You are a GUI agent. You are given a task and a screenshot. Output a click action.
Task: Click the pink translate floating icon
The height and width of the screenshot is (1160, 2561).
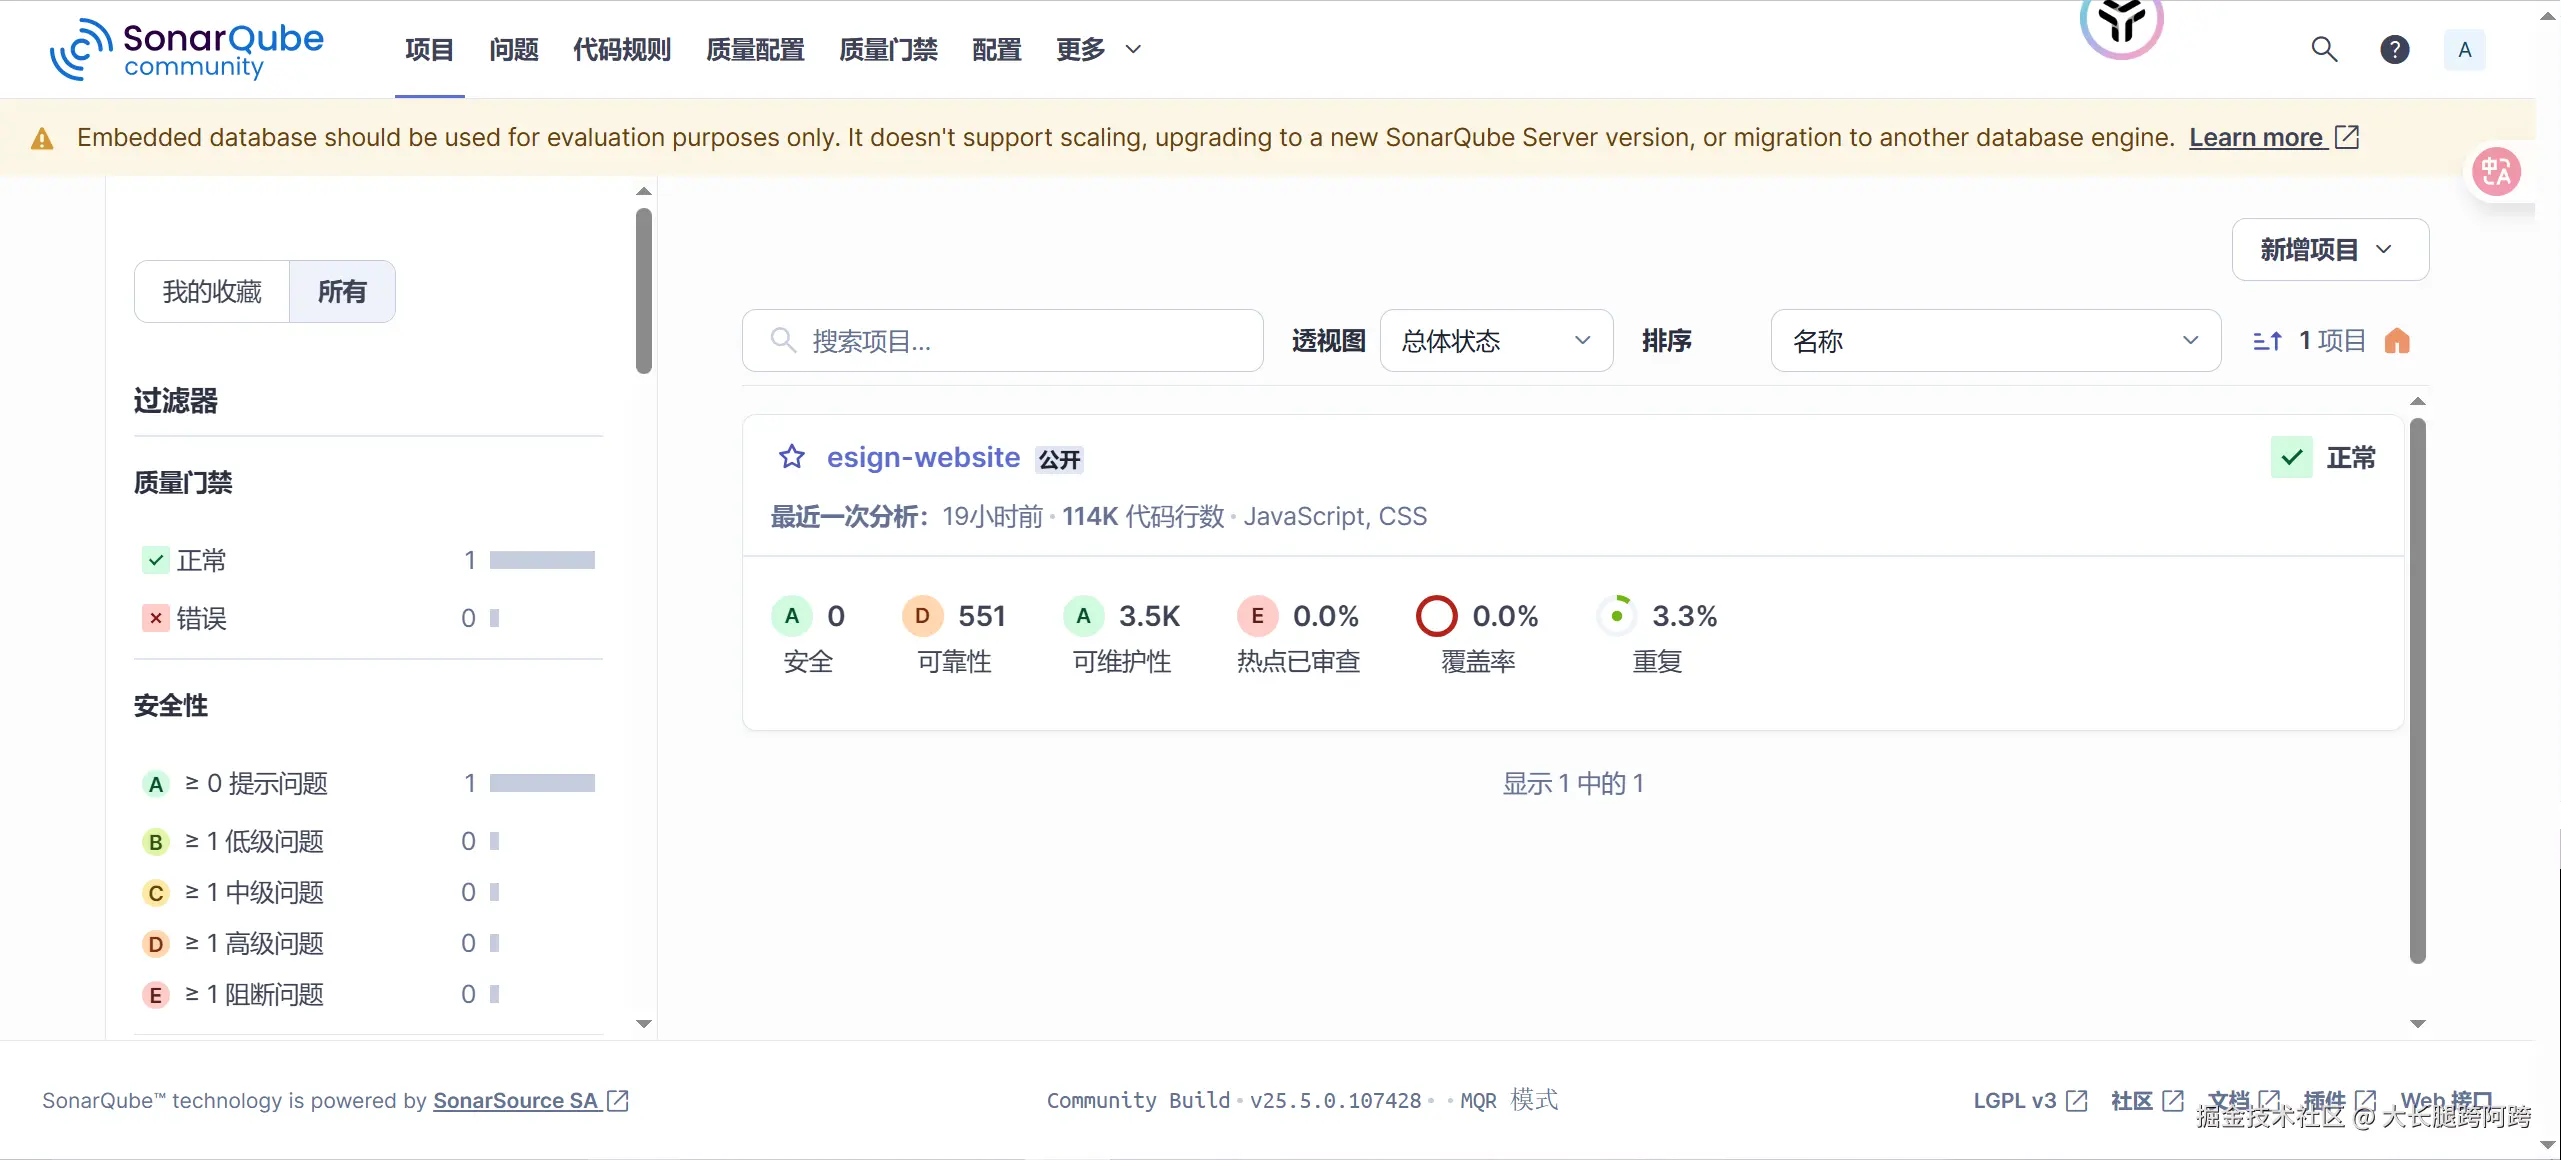2496,172
